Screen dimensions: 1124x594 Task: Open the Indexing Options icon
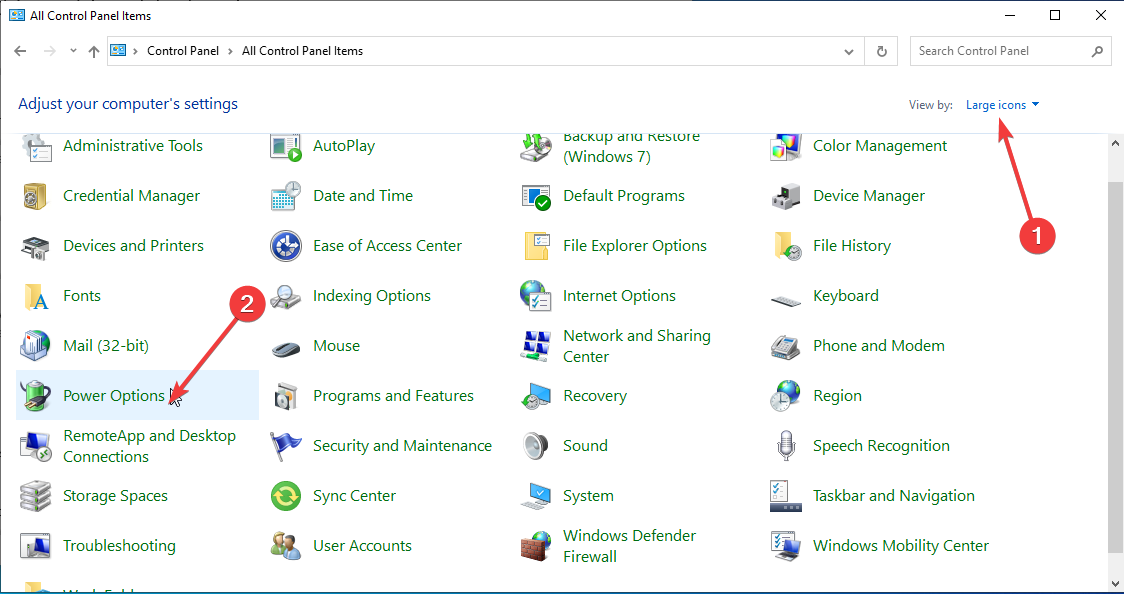(x=285, y=296)
